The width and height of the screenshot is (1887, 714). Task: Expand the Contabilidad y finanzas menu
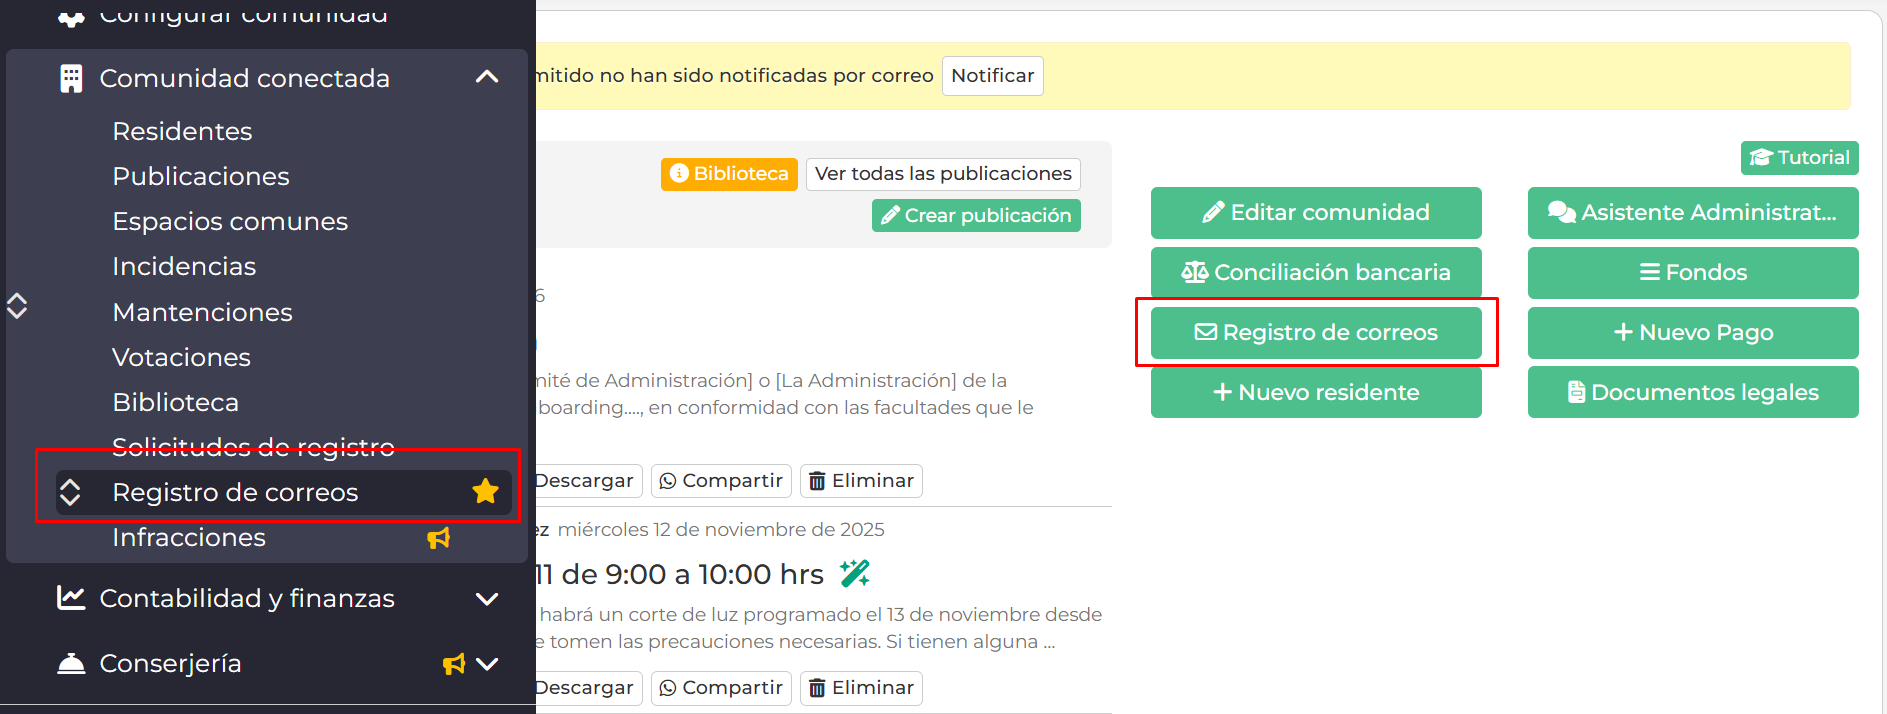pos(487,599)
